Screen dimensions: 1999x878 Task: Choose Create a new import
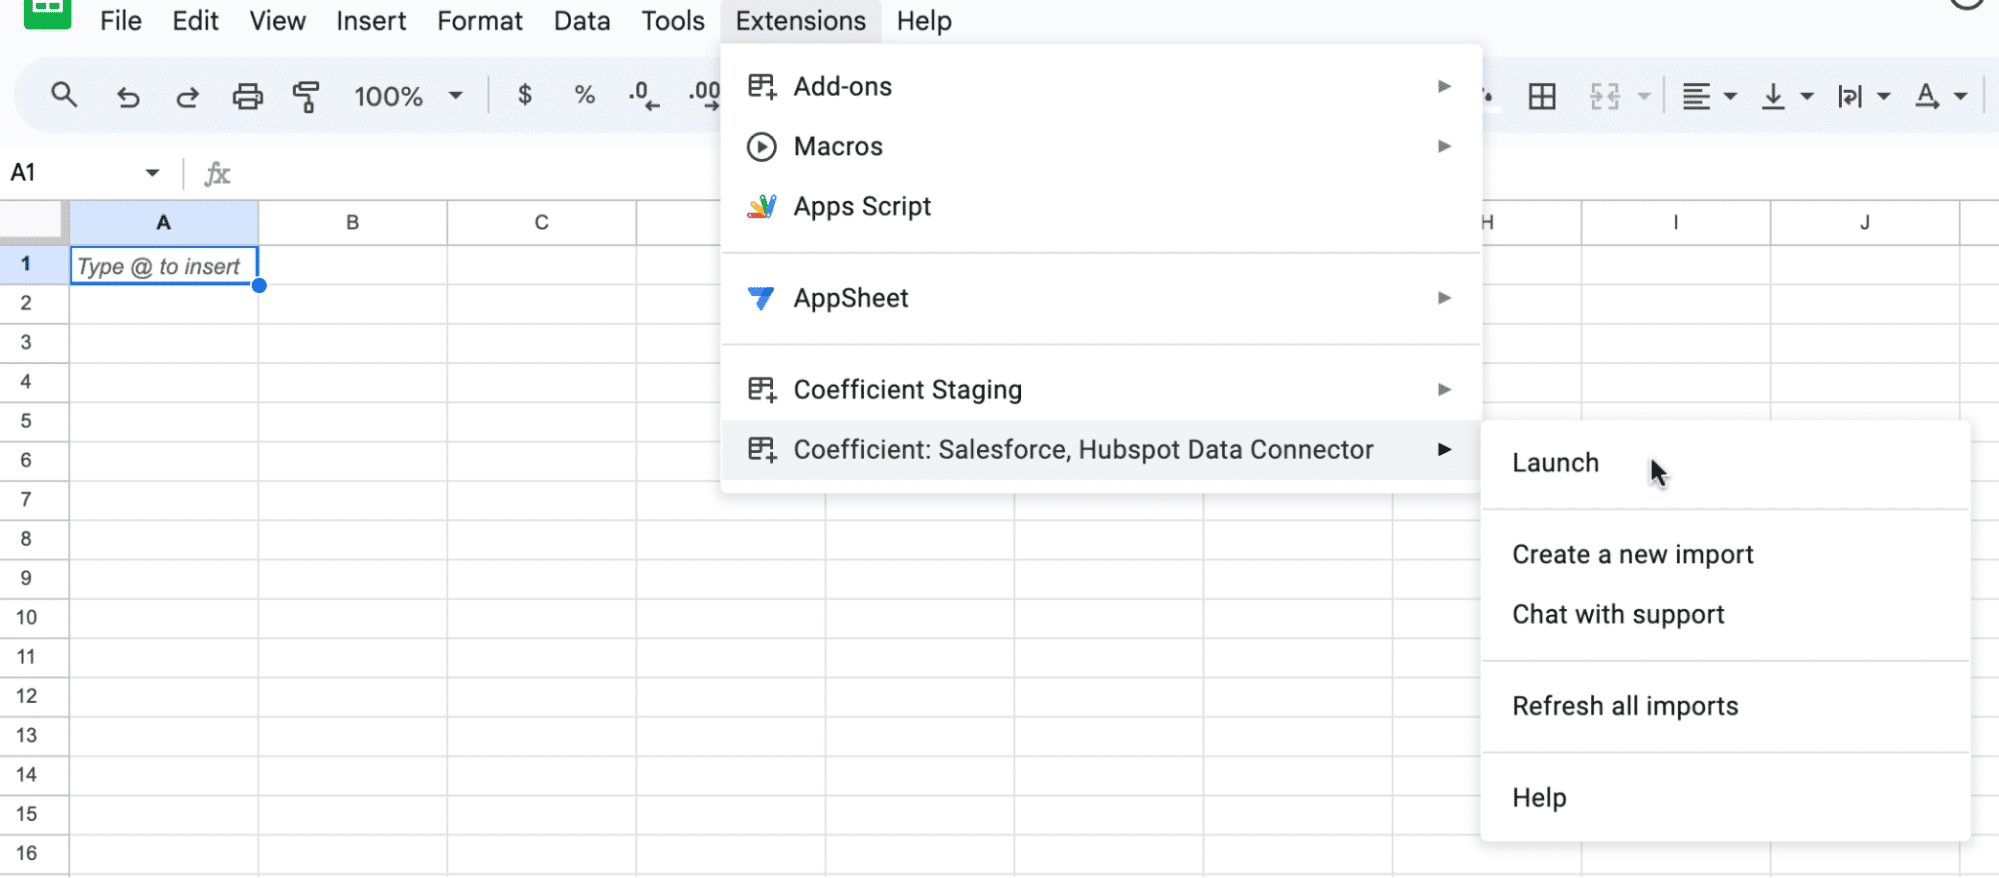point(1632,555)
